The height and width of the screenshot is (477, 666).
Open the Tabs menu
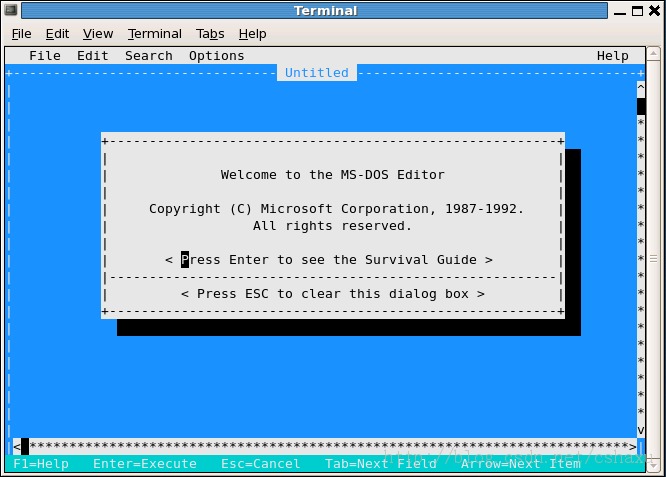[210, 34]
